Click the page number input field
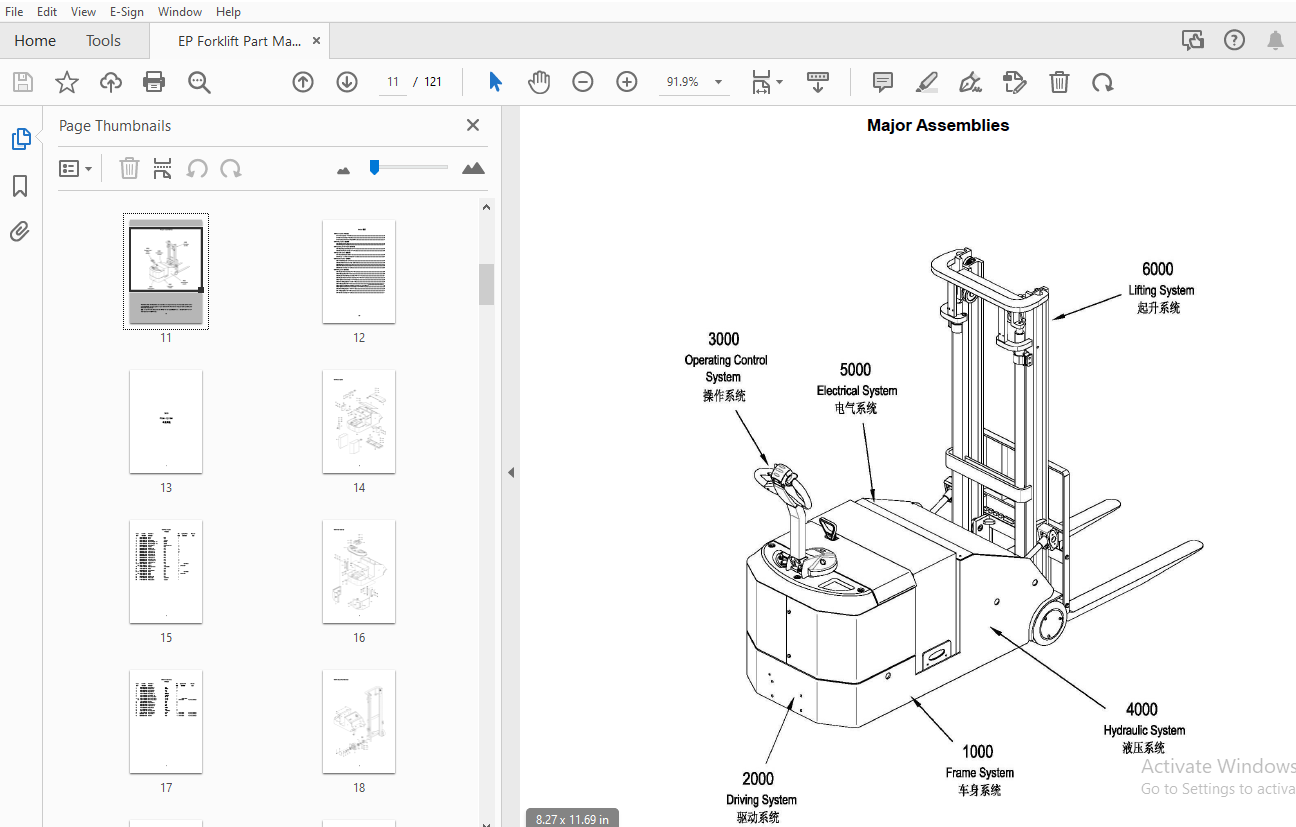The width and height of the screenshot is (1296, 827). [393, 82]
